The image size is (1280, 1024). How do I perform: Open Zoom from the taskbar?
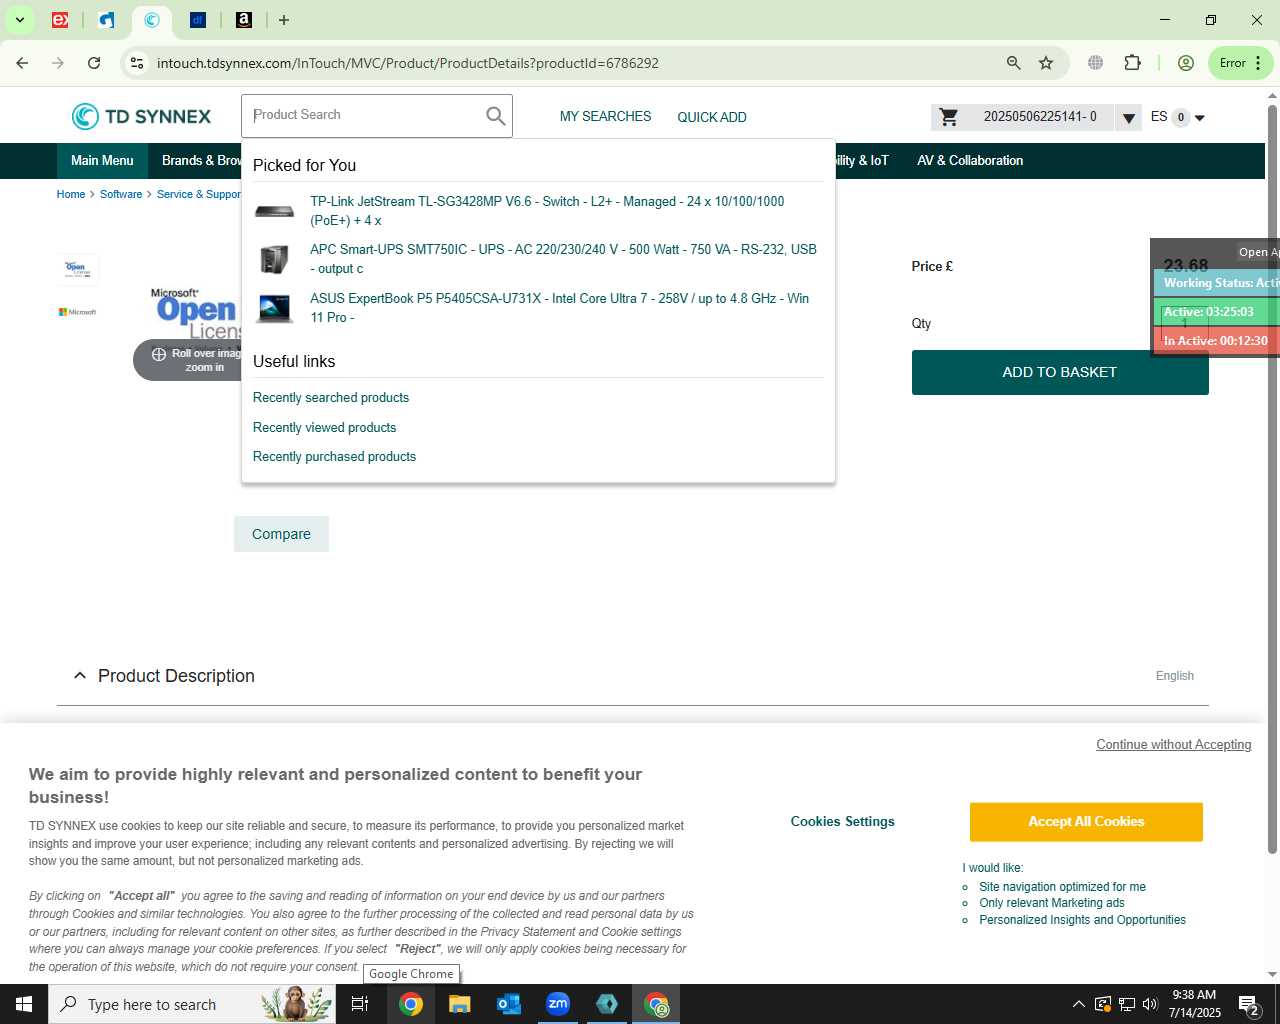tap(558, 1004)
